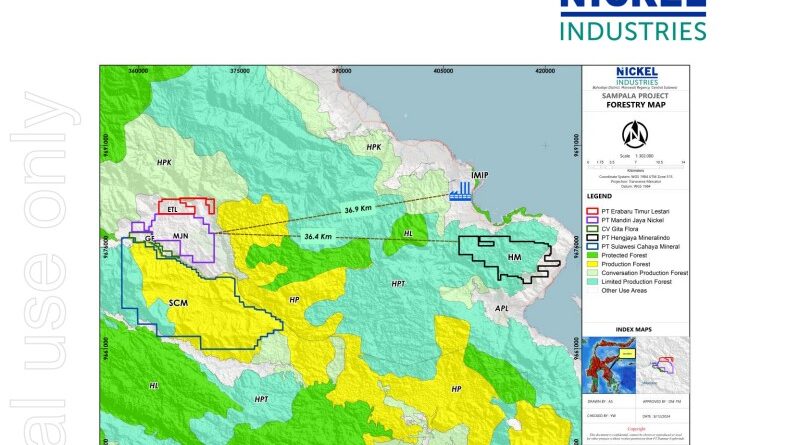The width and height of the screenshot is (791, 445).
Task: Click the yellow Production Forest legend swatch
Action: pos(592,264)
